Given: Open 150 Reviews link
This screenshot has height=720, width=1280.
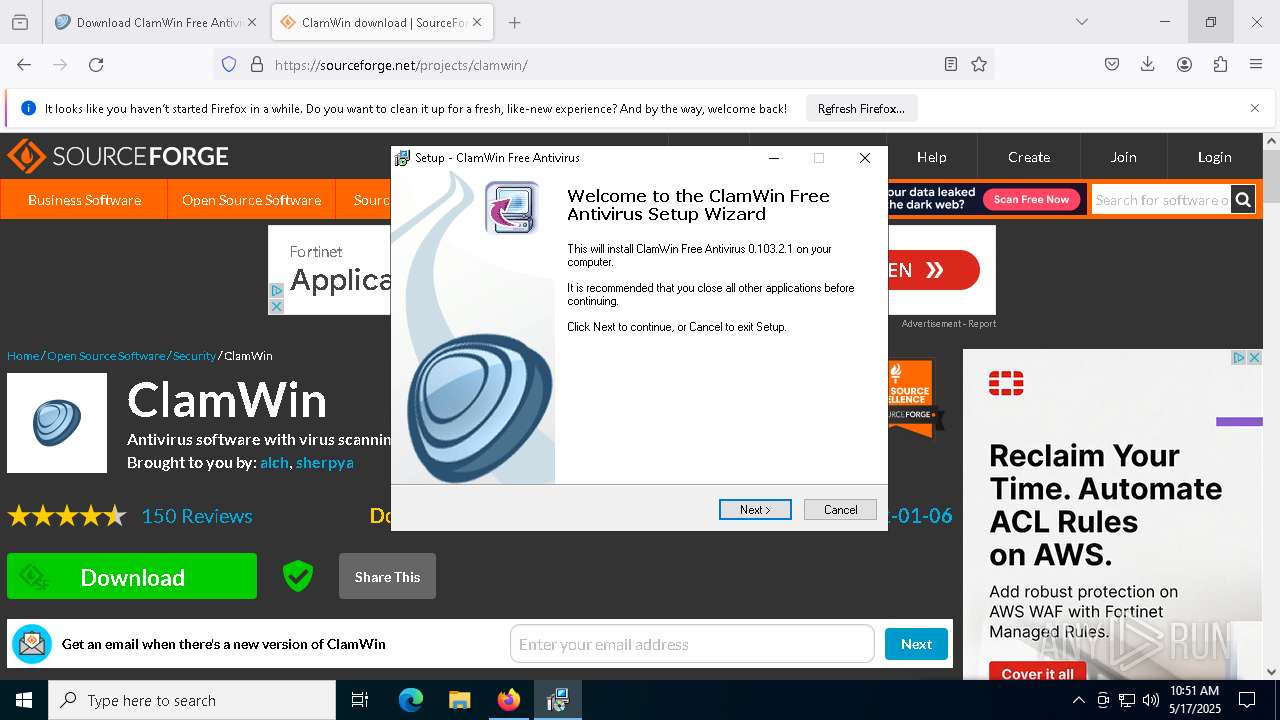Looking at the screenshot, I should 197,516.
